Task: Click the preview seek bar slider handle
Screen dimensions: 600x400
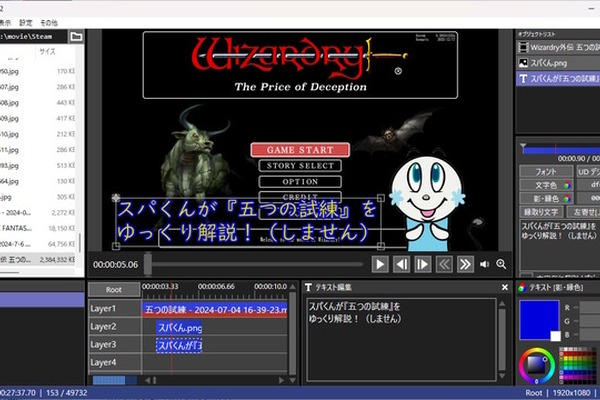Action: [x=148, y=264]
